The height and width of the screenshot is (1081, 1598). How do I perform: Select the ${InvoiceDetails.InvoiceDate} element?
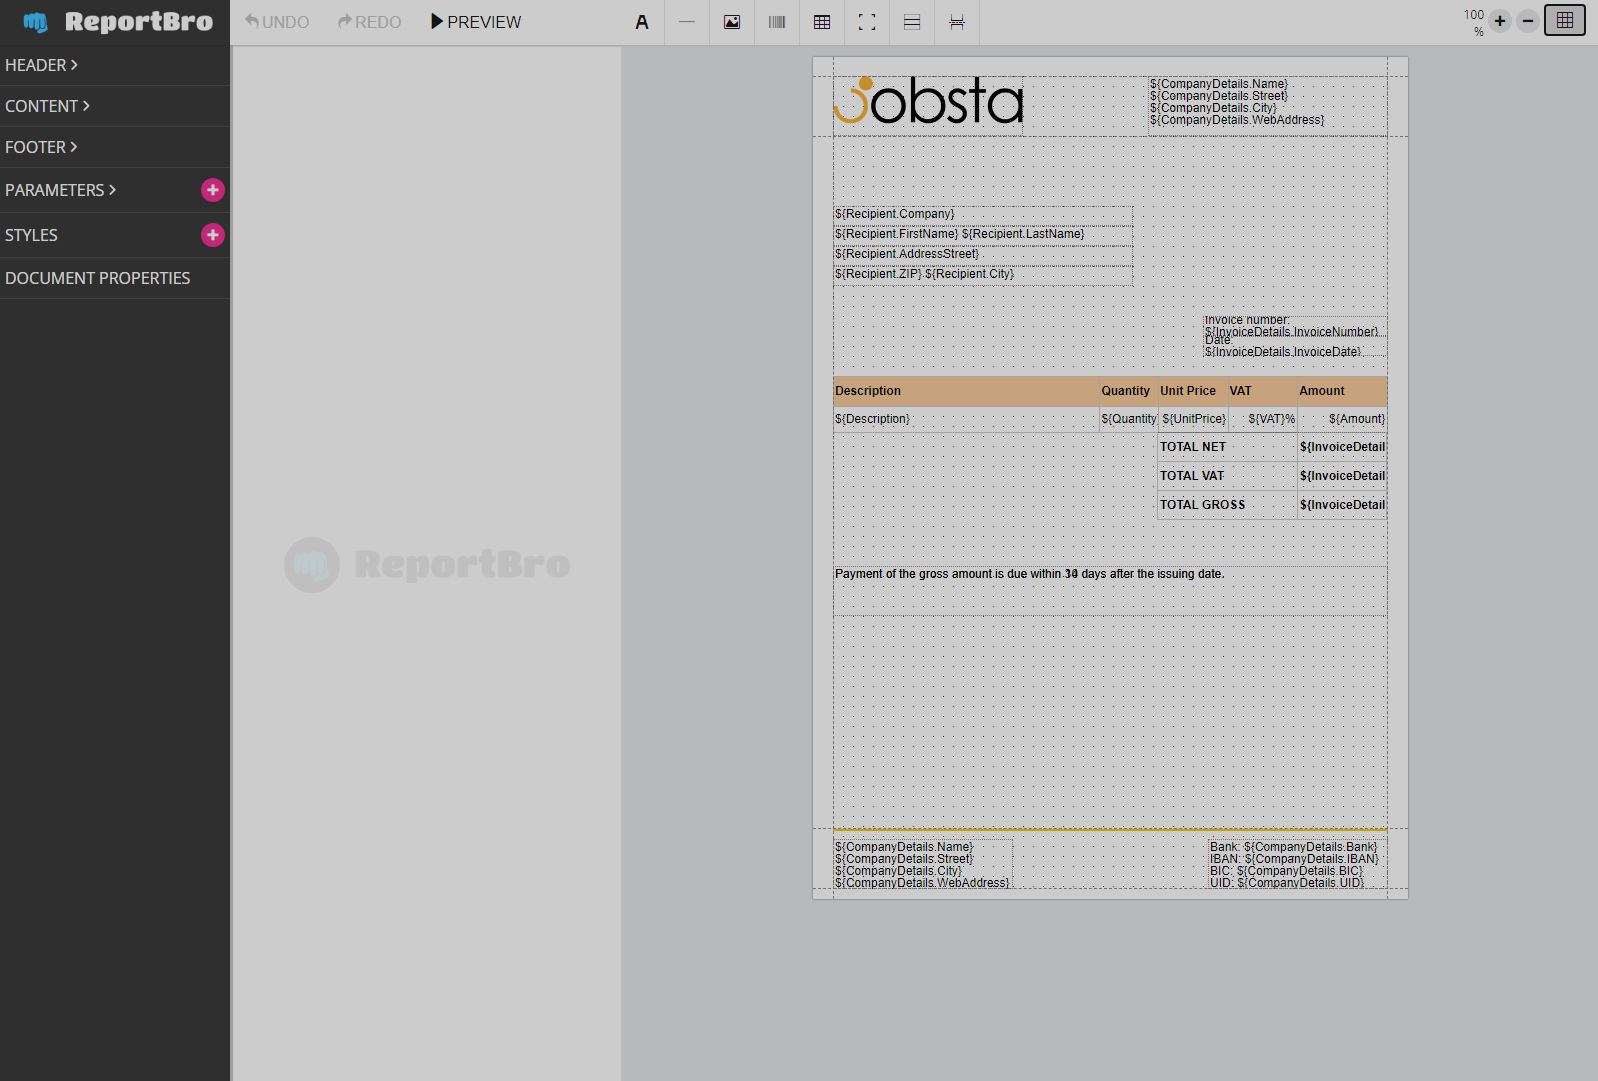tap(1295, 346)
